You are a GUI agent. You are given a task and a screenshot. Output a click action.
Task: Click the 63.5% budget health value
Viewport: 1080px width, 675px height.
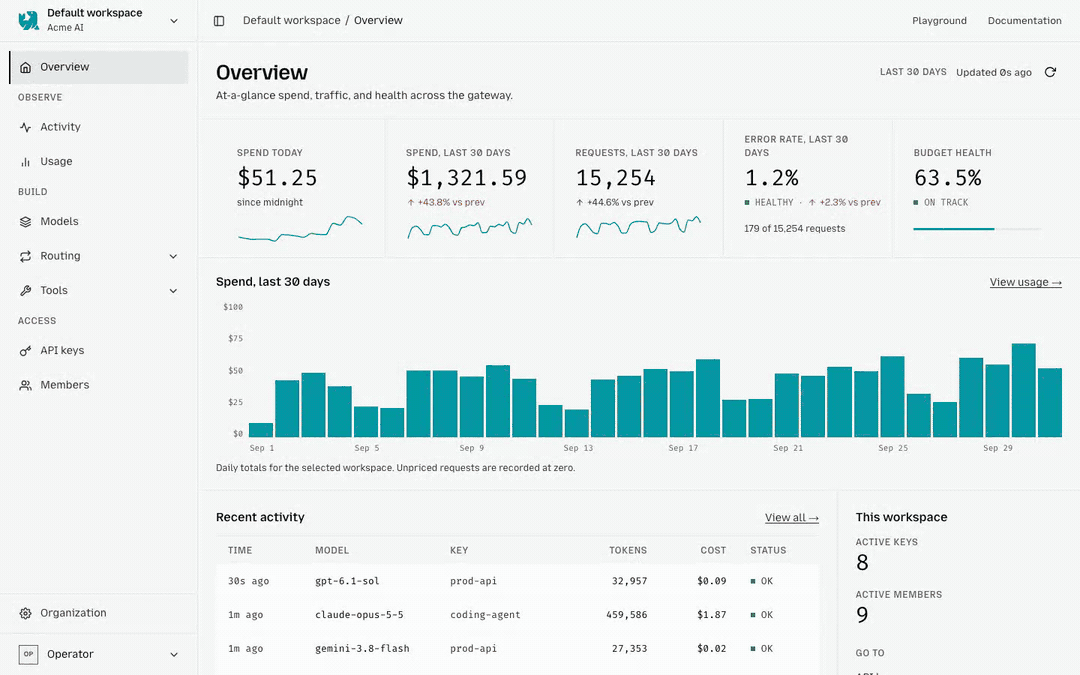948,178
